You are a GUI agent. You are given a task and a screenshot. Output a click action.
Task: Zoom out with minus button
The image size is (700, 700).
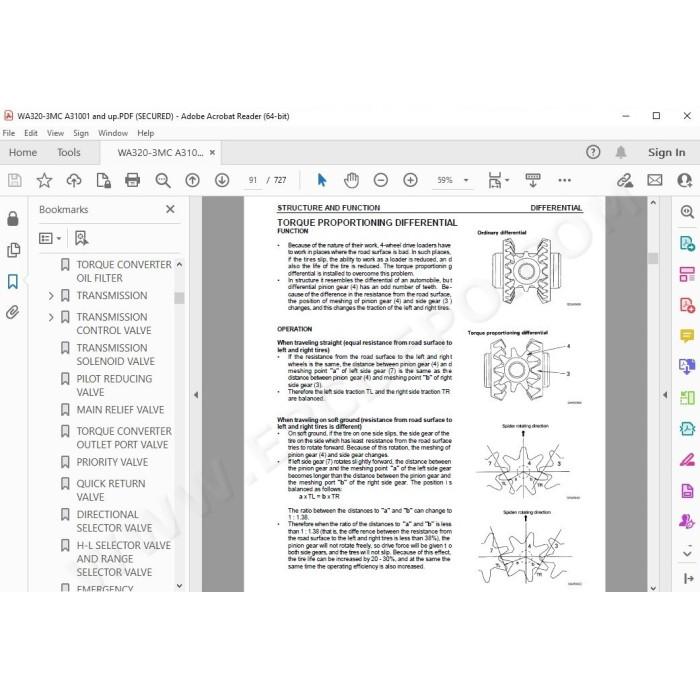click(x=381, y=180)
